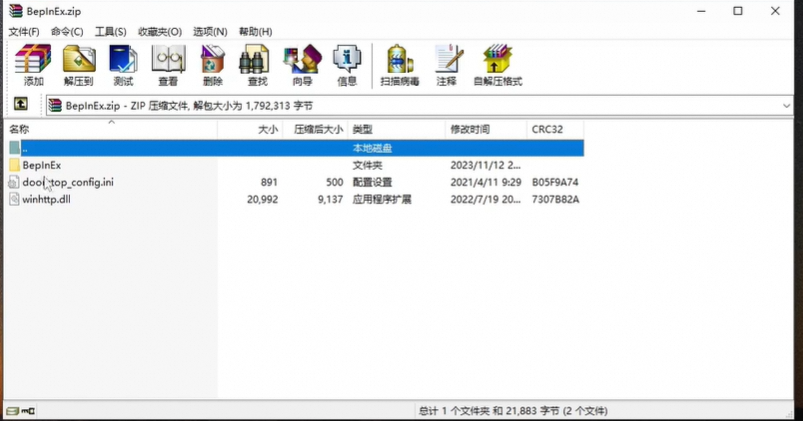Open the 帮助(H) menu

[x=256, y=32]
